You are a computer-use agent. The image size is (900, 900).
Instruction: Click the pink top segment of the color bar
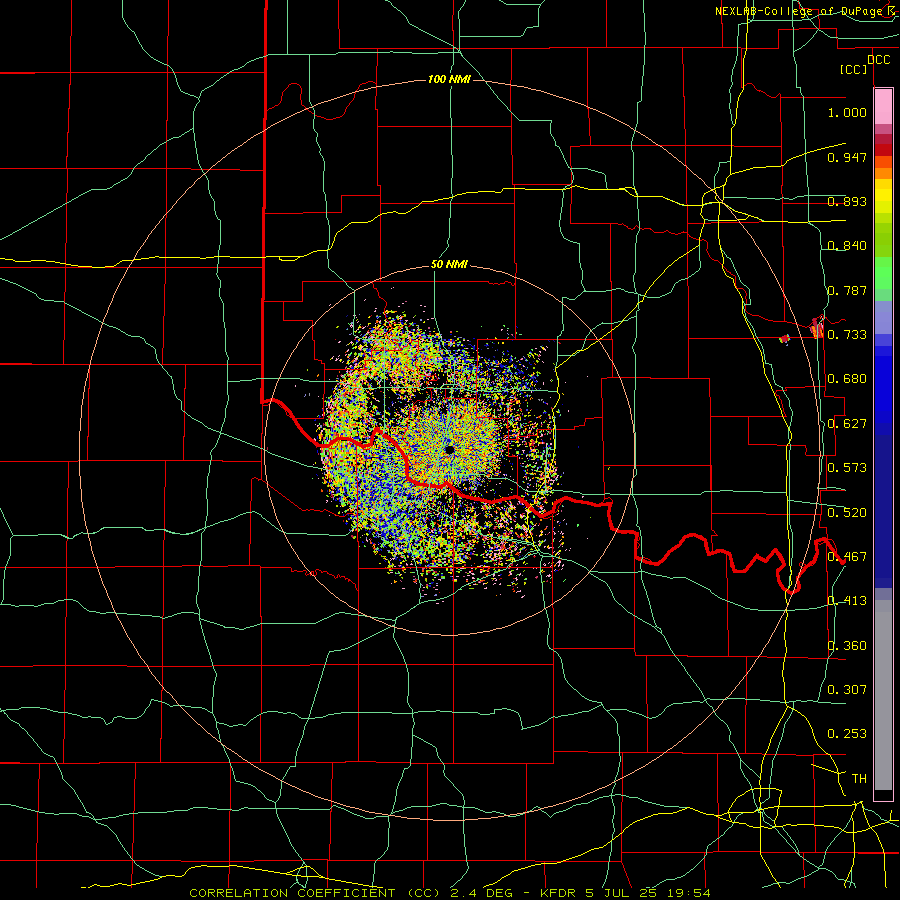883,107
